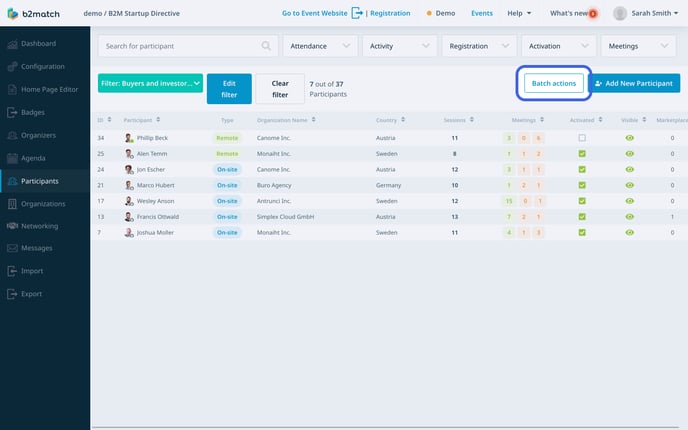Click the Canome Inc. cell for Phillip Beck

click(x=274, y=138)
